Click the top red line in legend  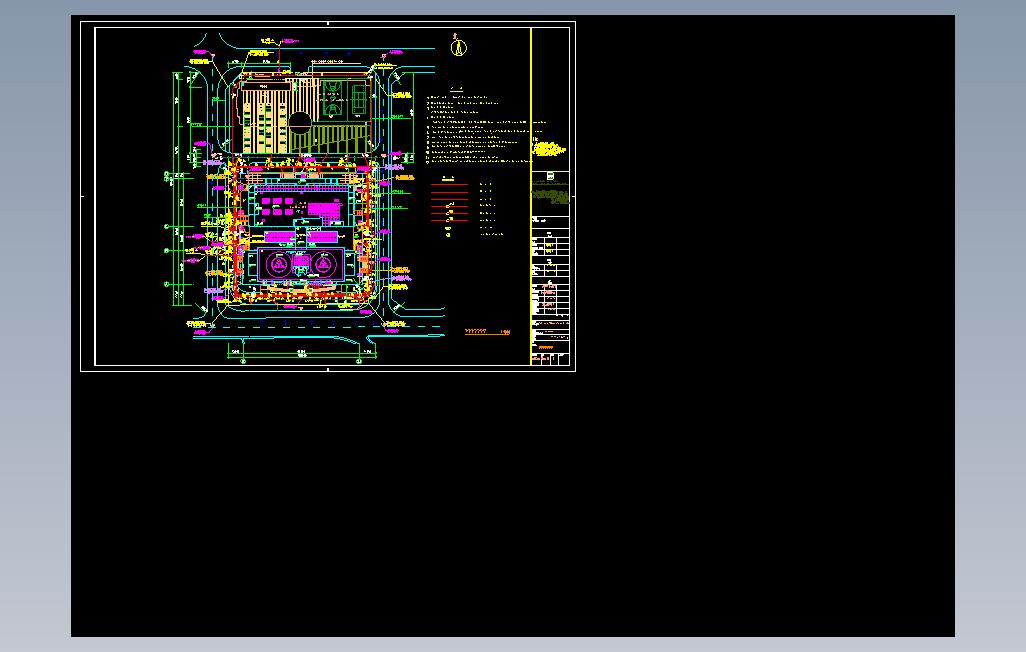point(450,185)
